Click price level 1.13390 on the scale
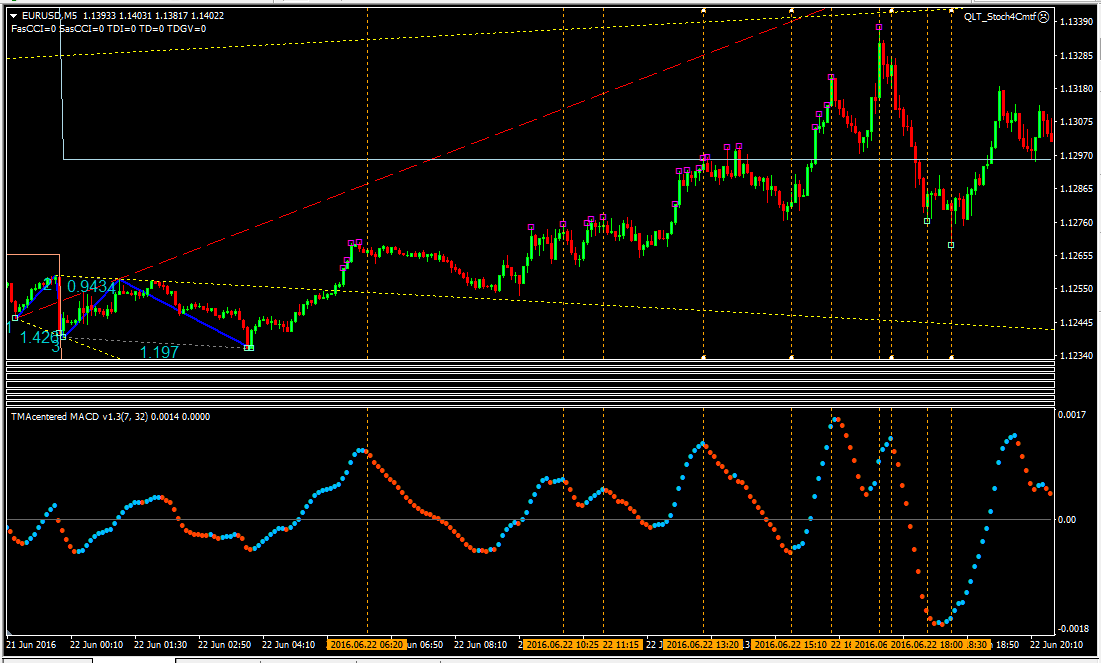Image resolution: width=1101 pixels, height=663 pixels. pyautogui.click(x=1076, y=22)
